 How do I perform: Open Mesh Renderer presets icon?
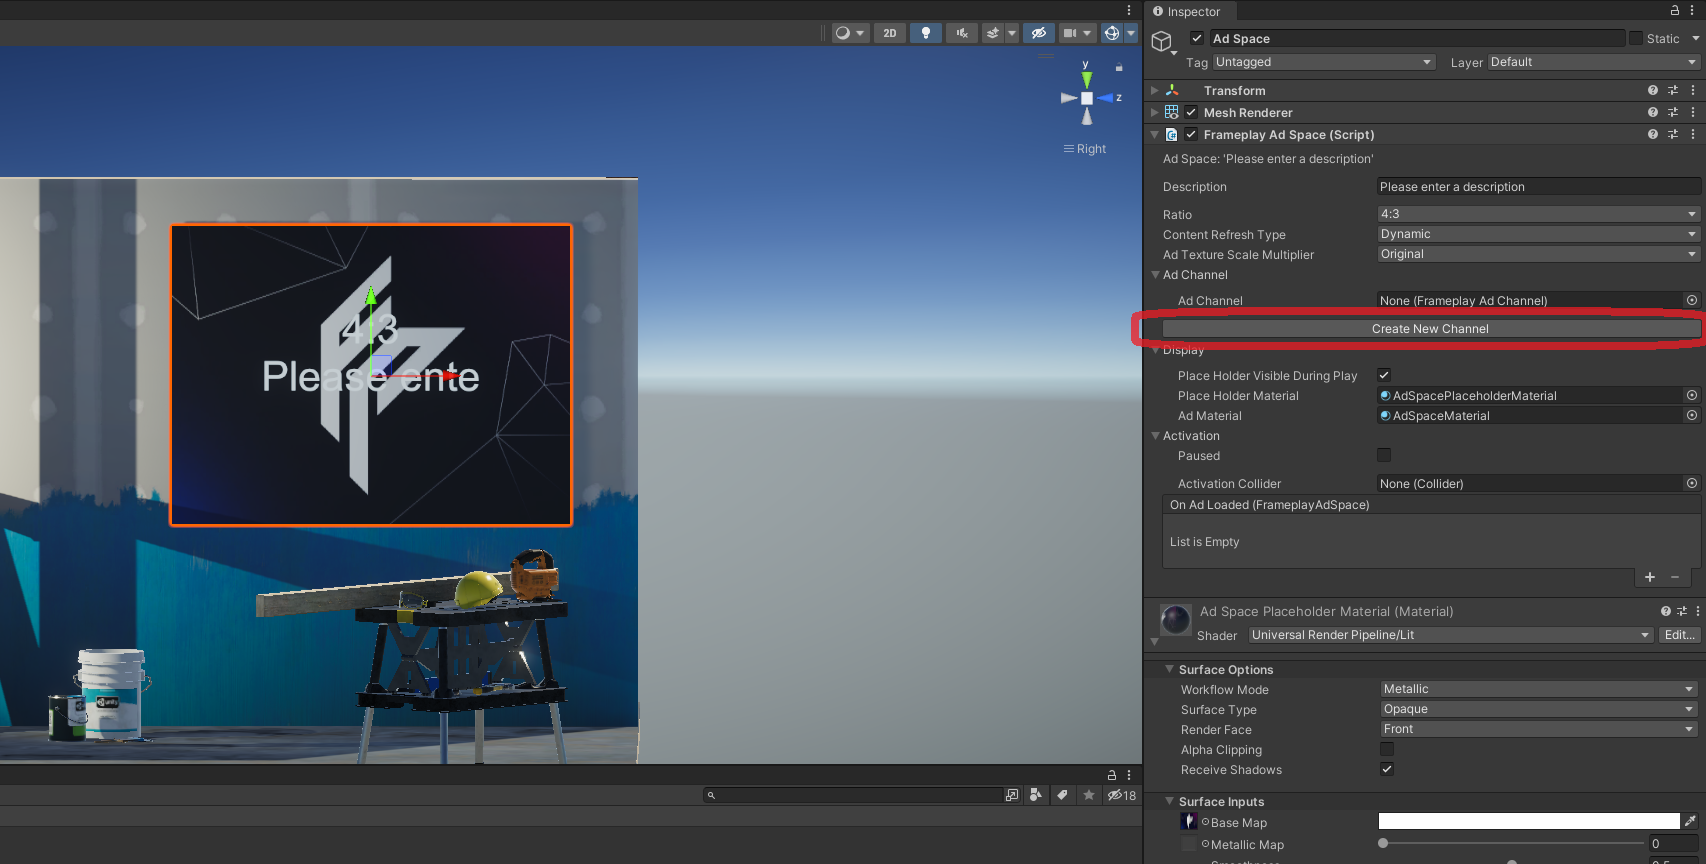[1673, 112]
